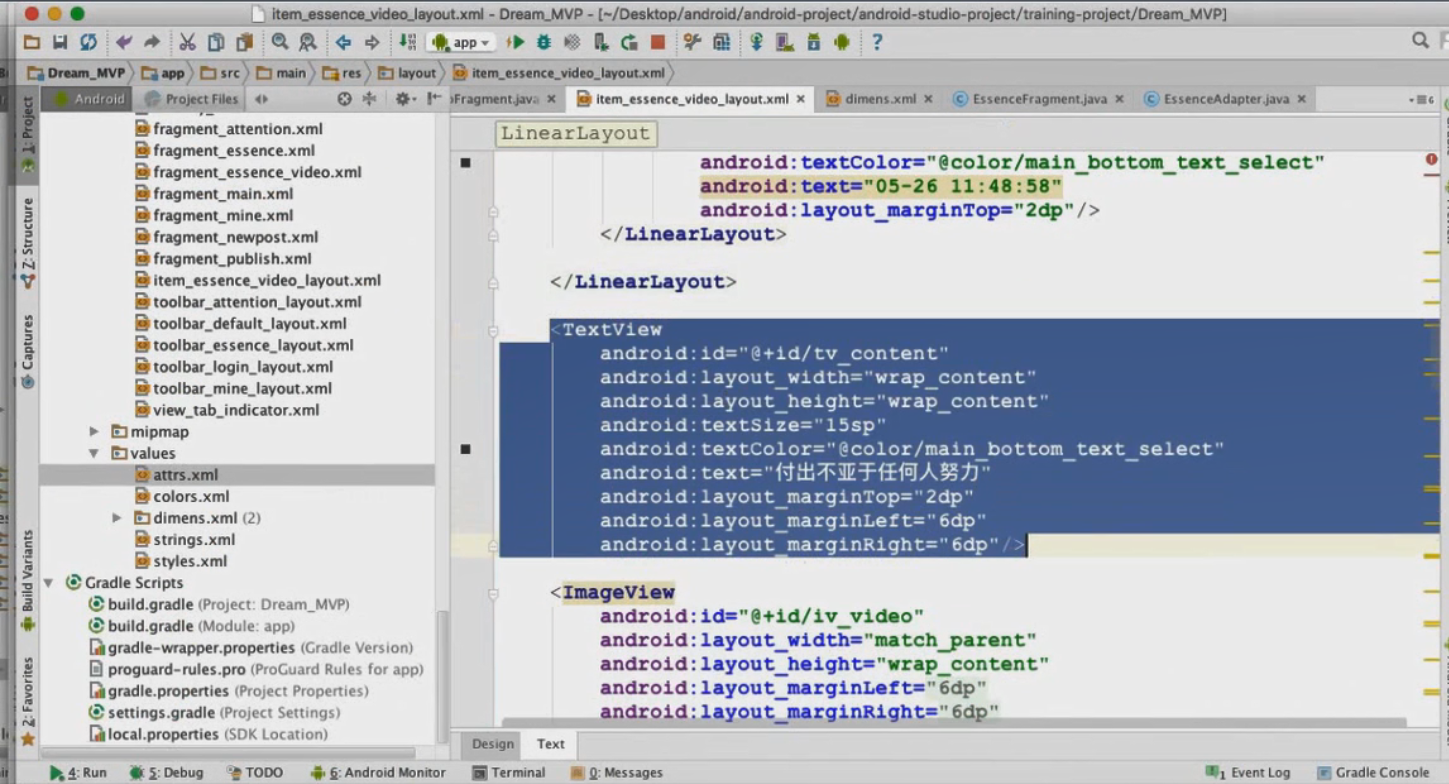Switch project view to Android

(x=90, y=99)
